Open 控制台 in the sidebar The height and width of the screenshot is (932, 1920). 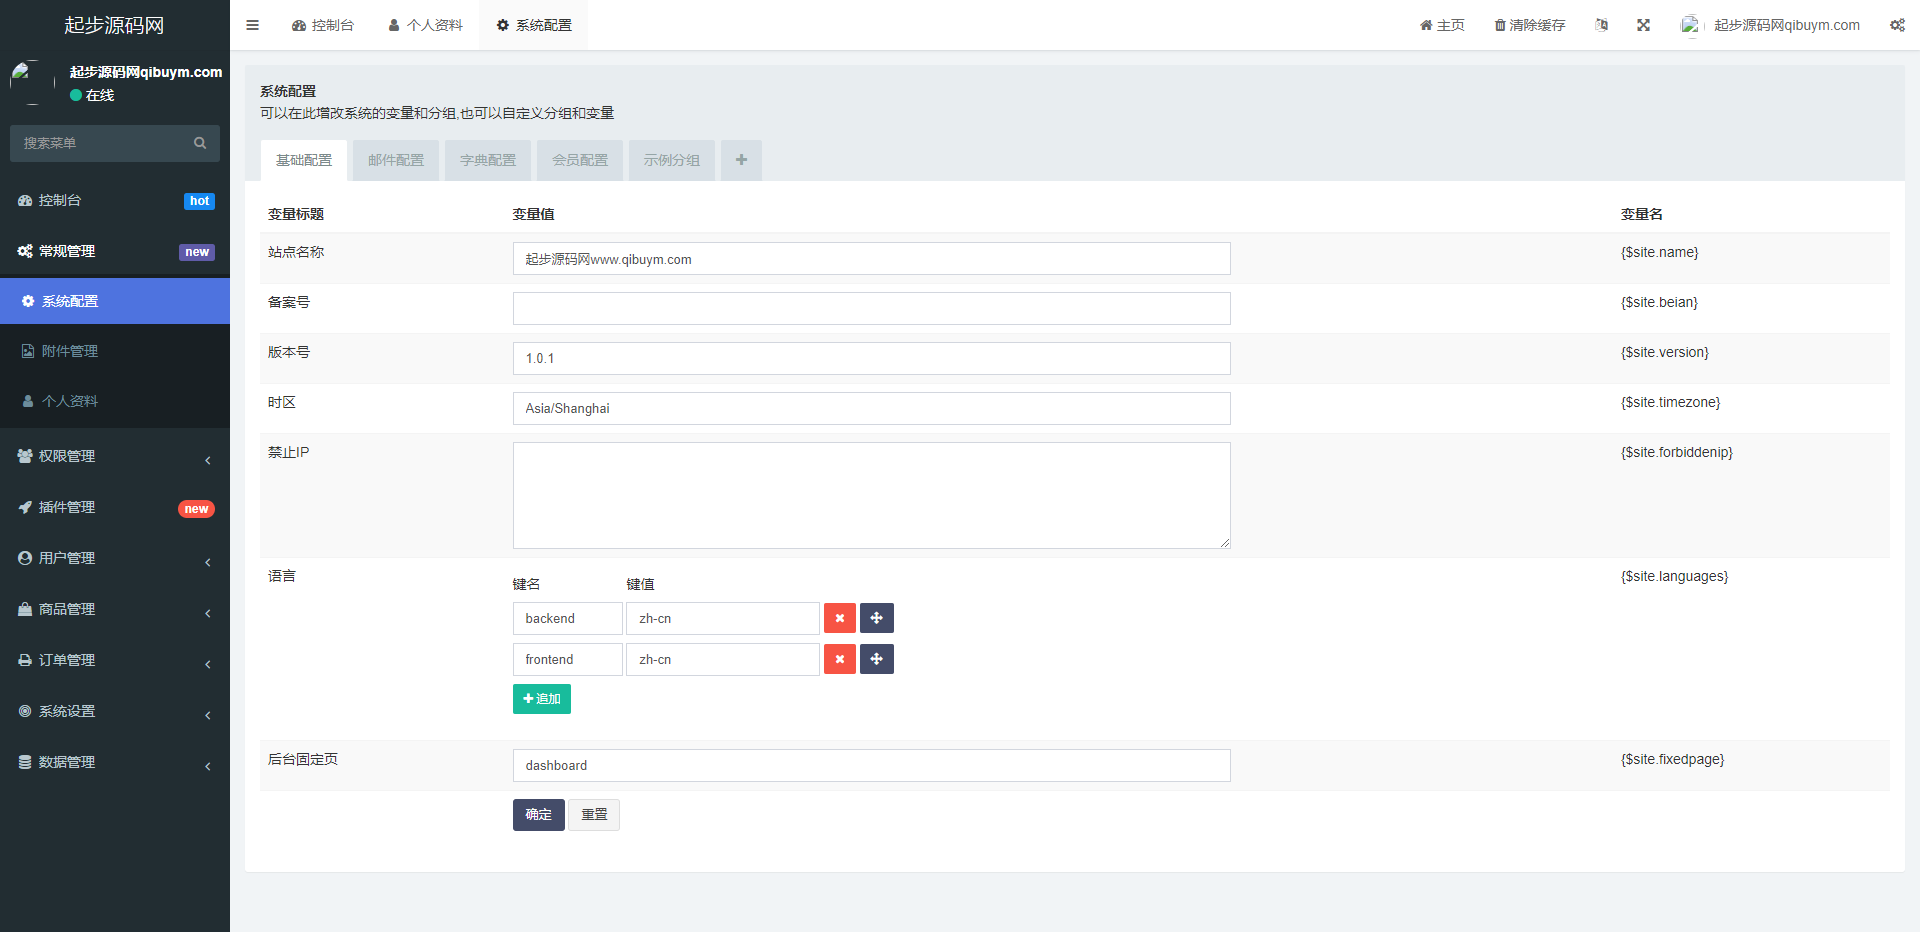coord(115,200)
